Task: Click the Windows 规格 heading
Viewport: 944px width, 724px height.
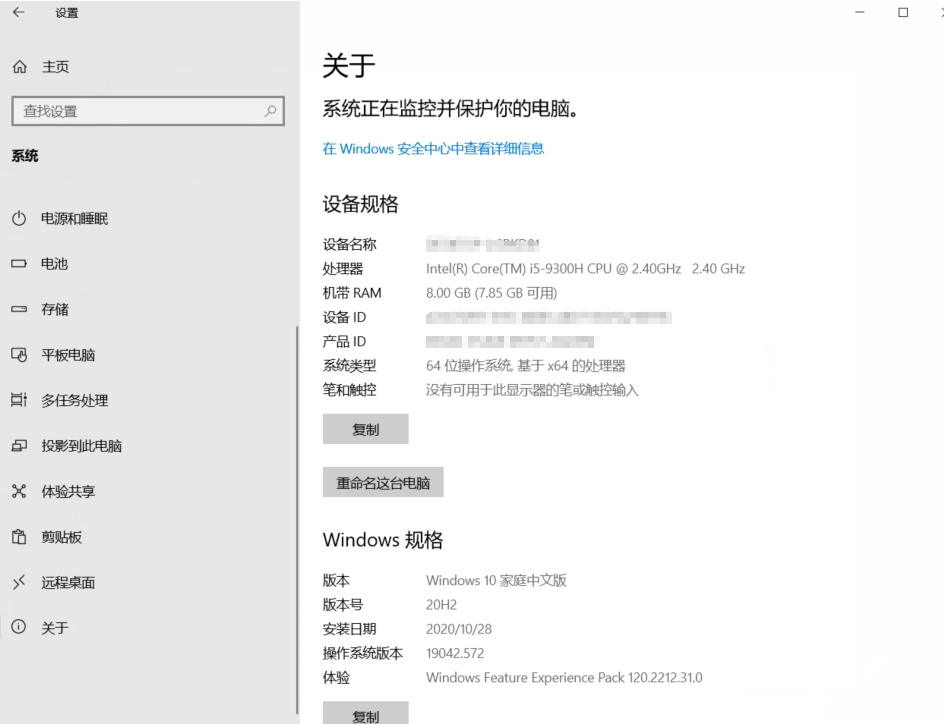Action: [x=383, y=540]
